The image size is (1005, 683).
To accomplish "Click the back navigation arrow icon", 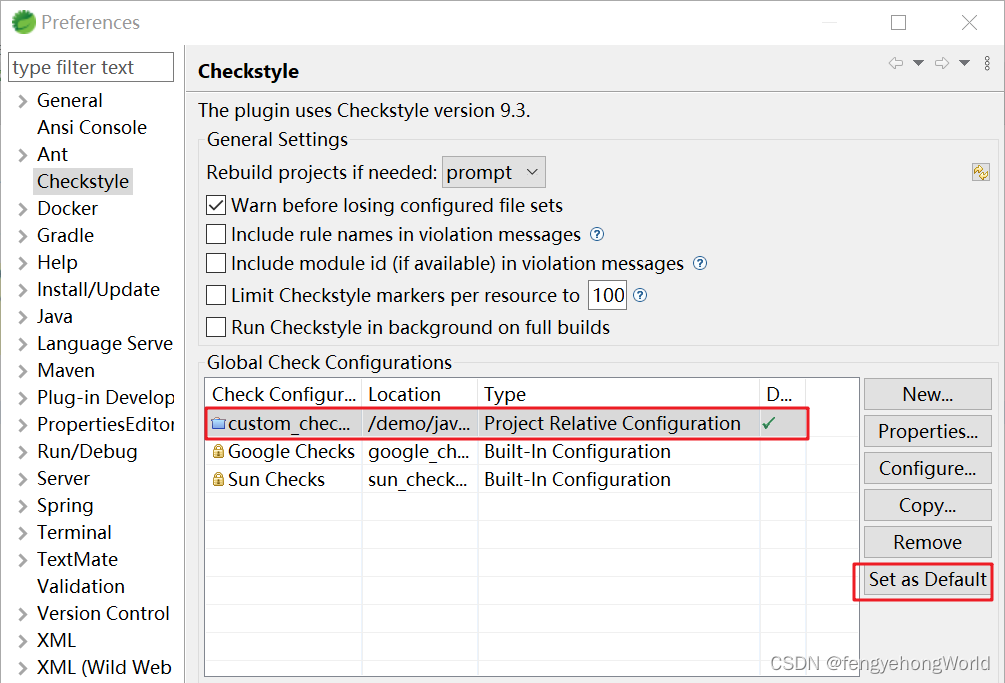I will (x=895, y=63).
